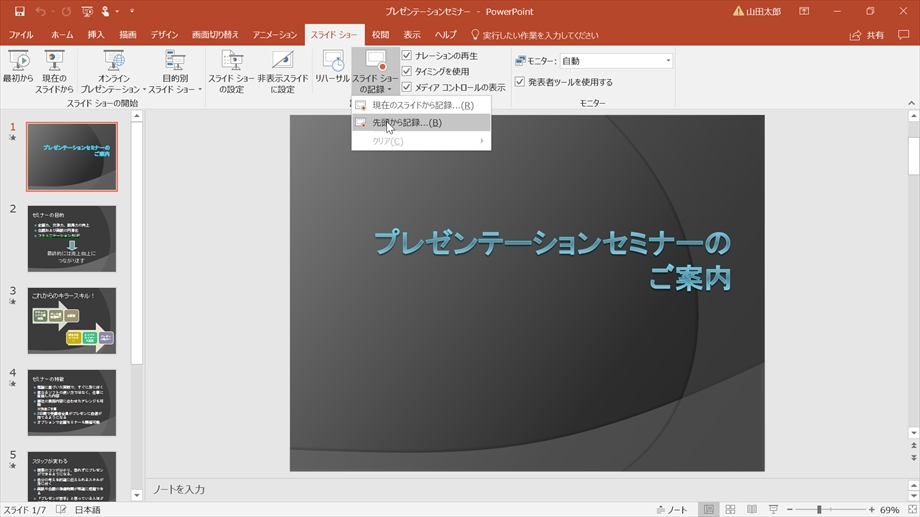Open the Insert tab (挿入)

96,35
